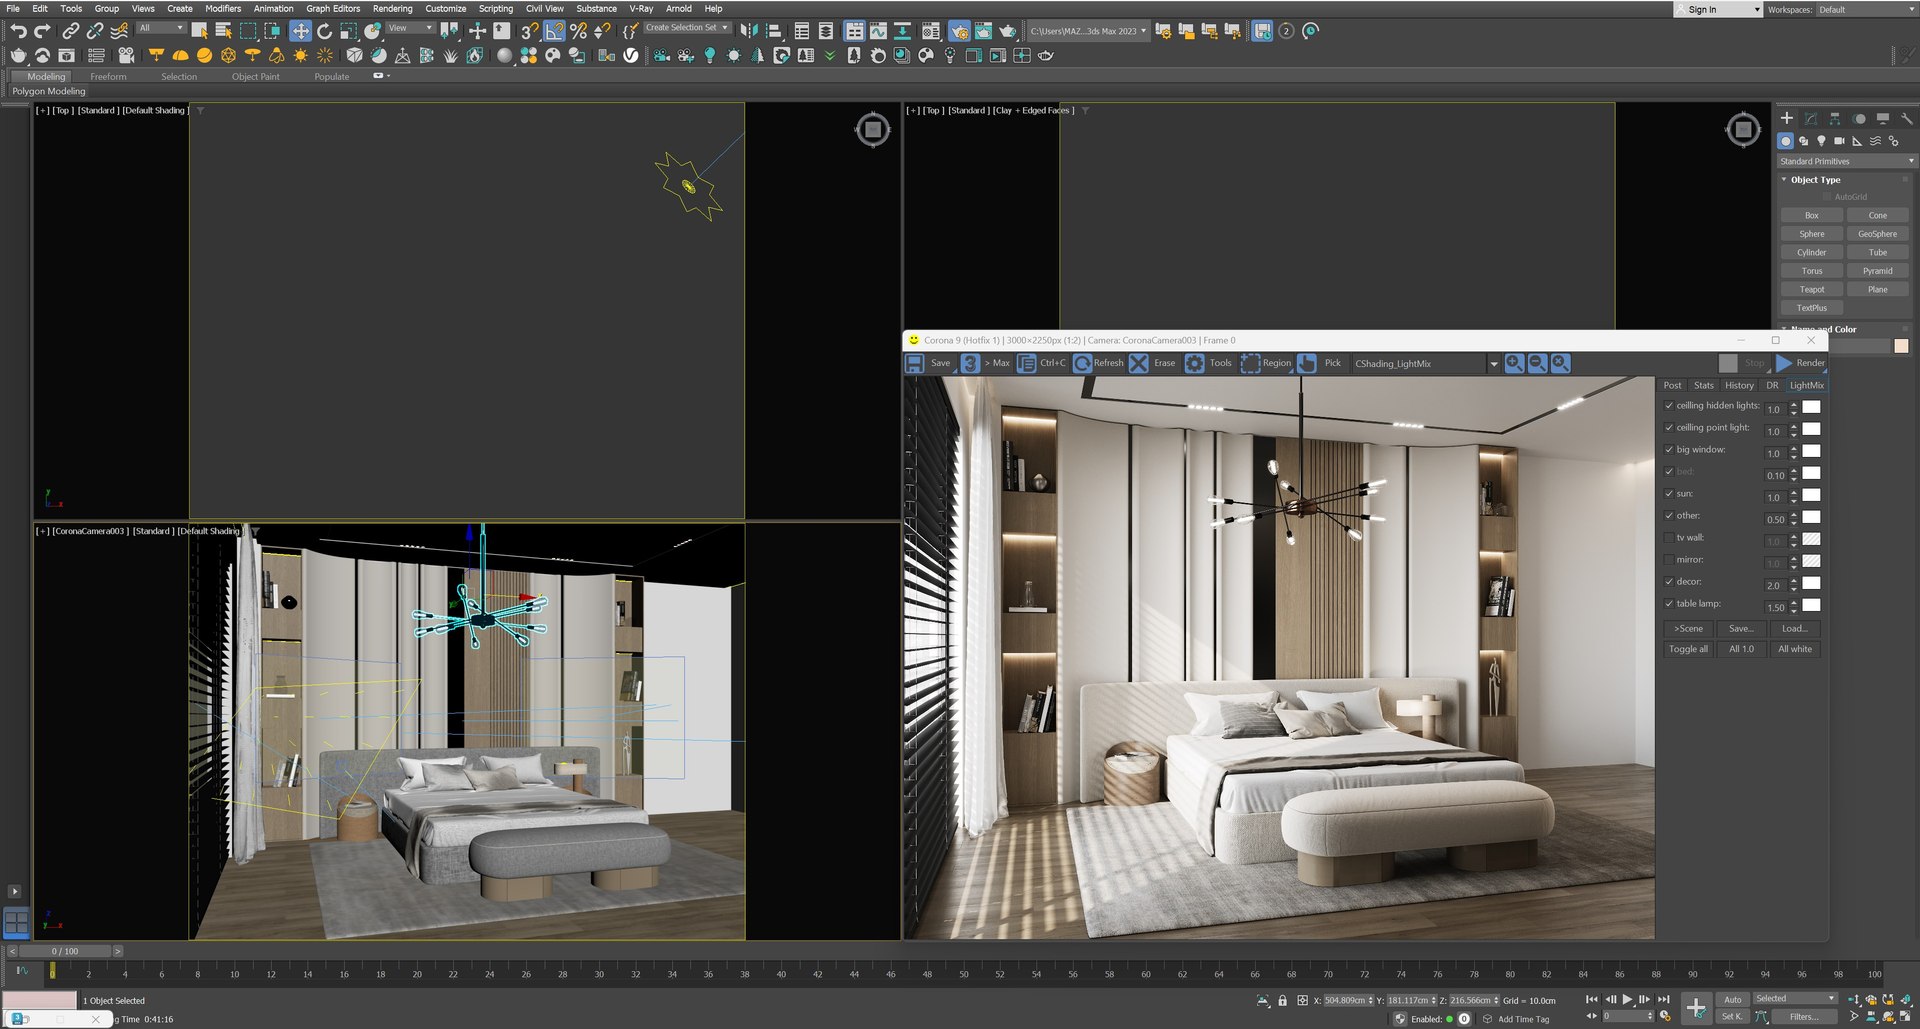Switch to the History tab in VFB
The width and height of the screenshot is (1920, 1029).
tap(1739, 385)
